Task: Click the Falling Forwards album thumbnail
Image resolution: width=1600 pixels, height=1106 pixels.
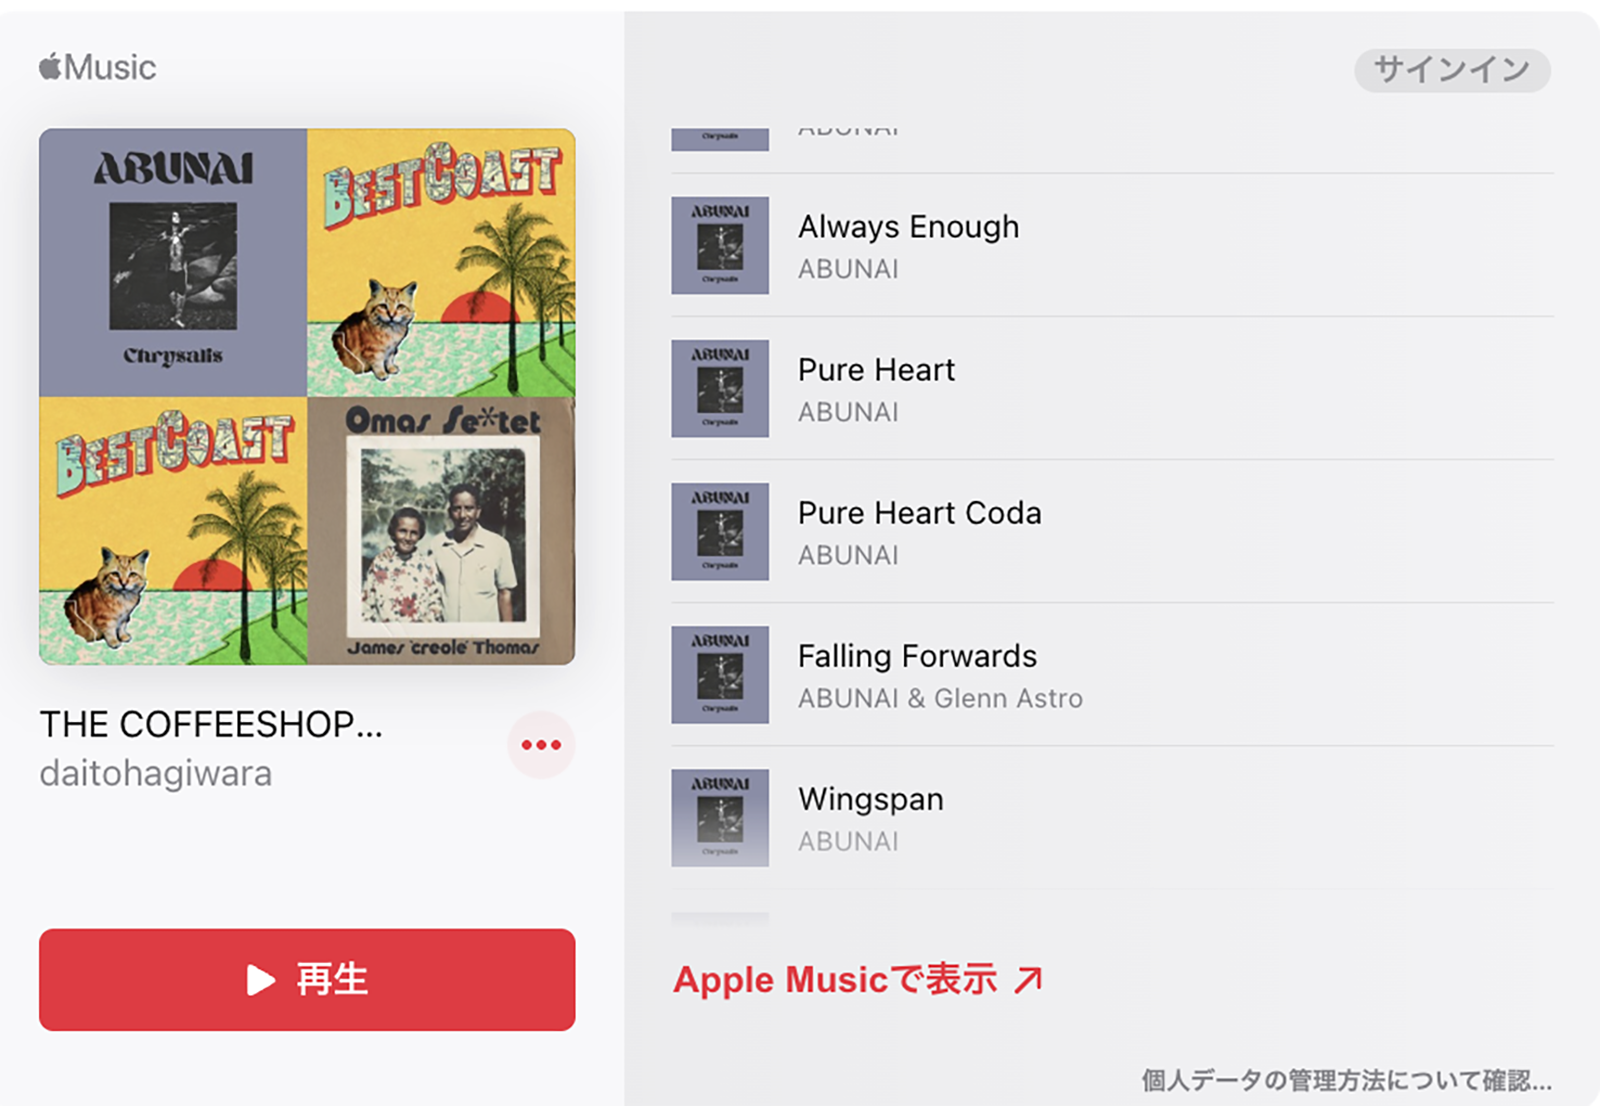Action: pyautogui.click(x=720, y=674)
